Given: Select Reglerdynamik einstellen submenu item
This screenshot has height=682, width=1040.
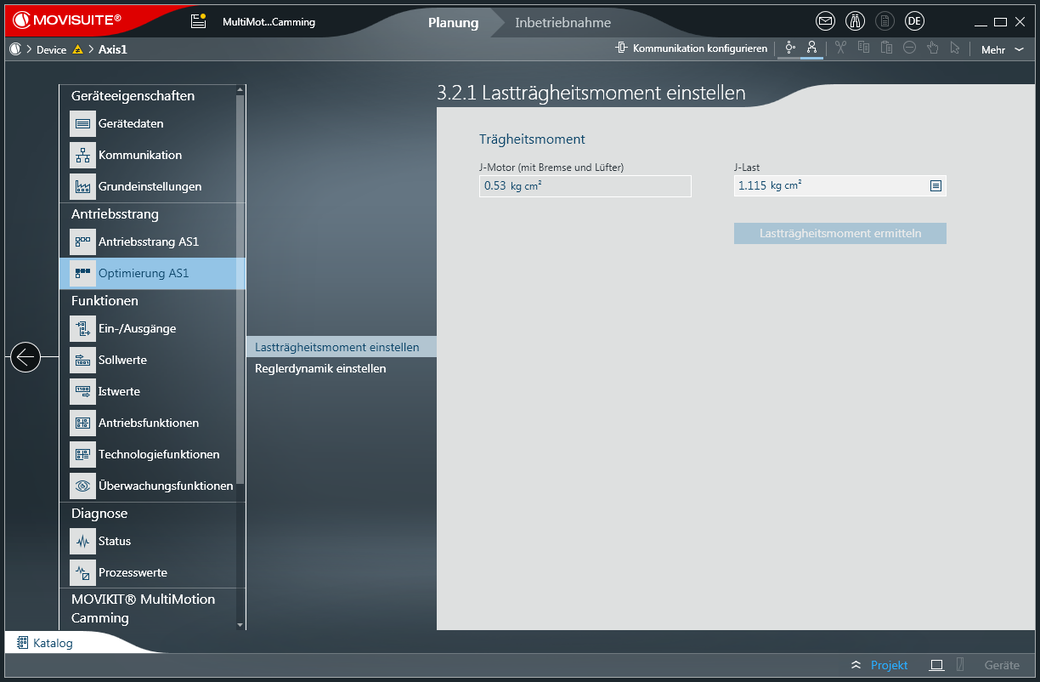Looking at the screenshot, I should click(320, 369).
